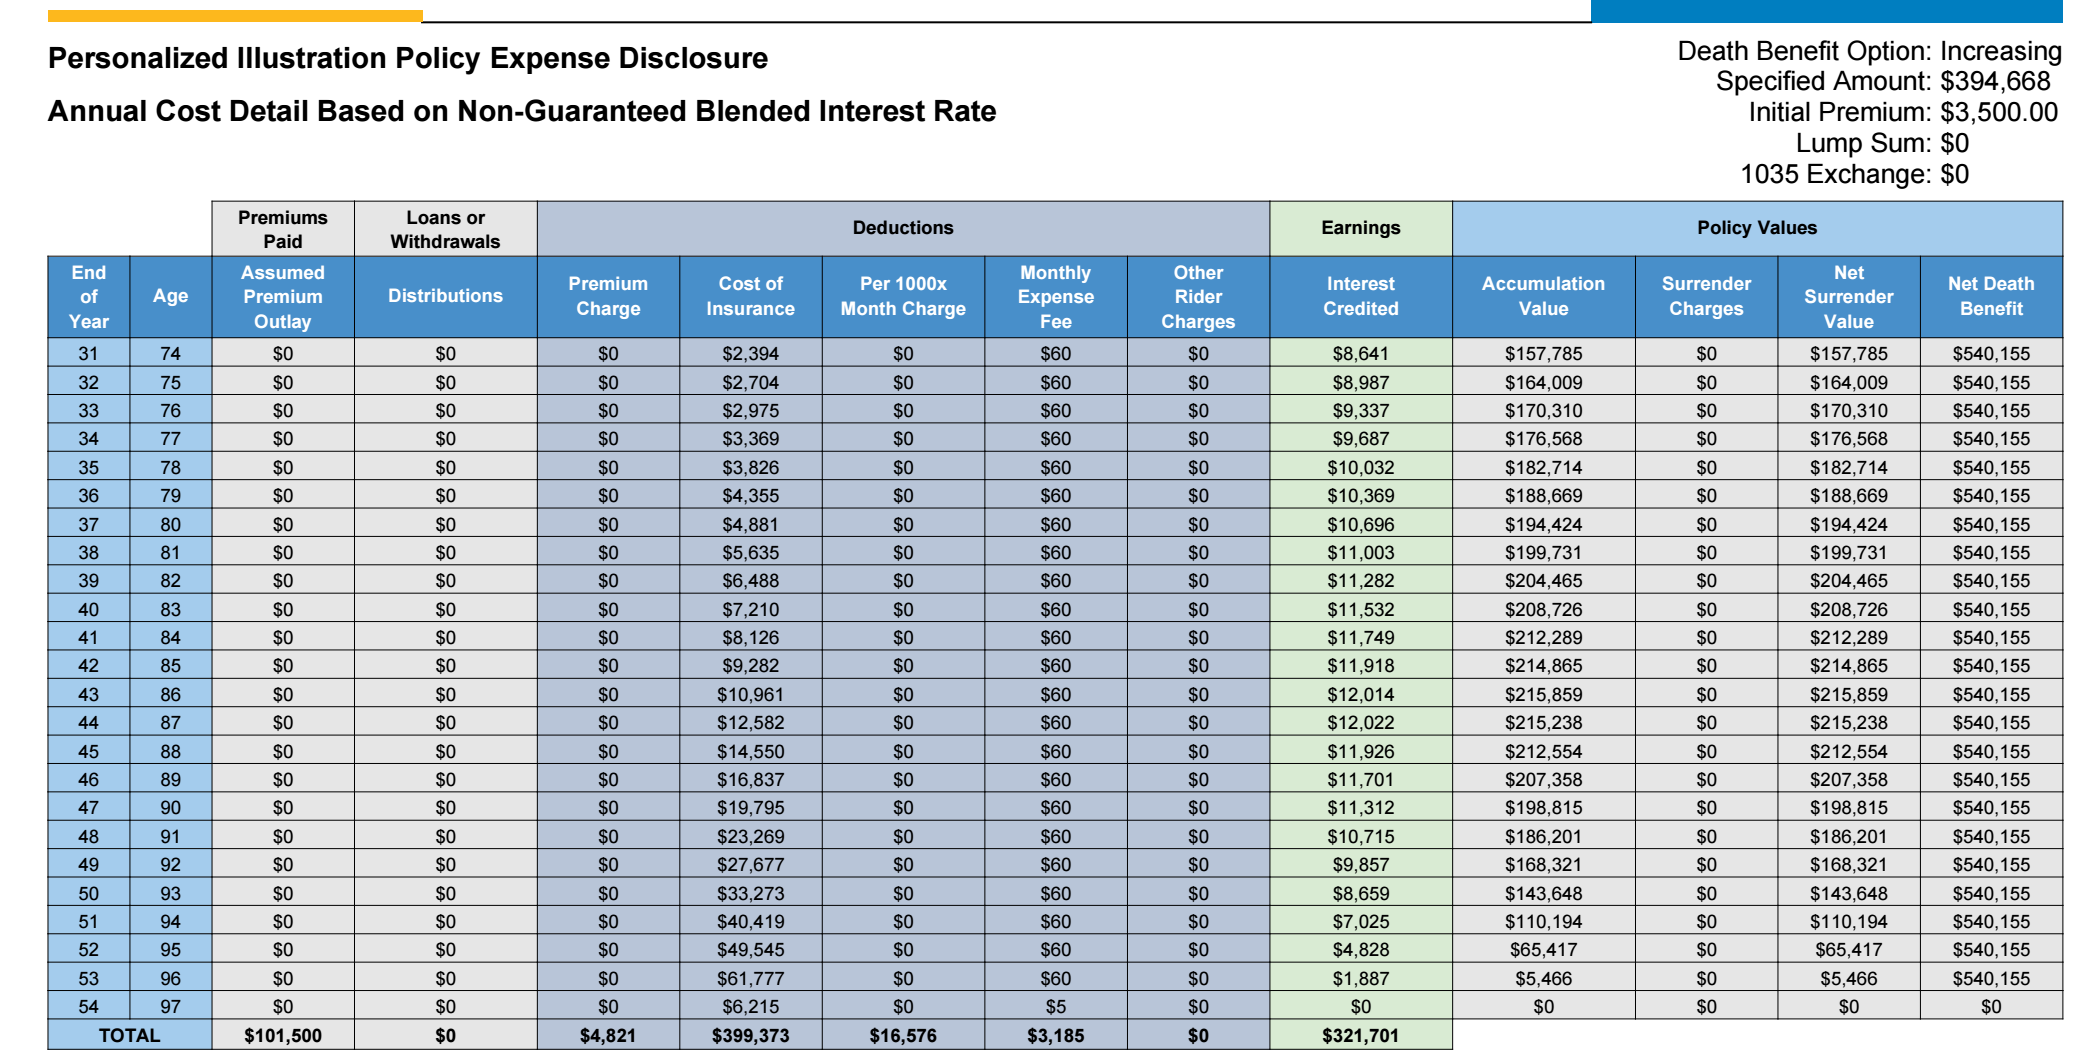Select total interest credited $321,701
This screenshot has height=1064, width=2083.
pos(1360,1035)
